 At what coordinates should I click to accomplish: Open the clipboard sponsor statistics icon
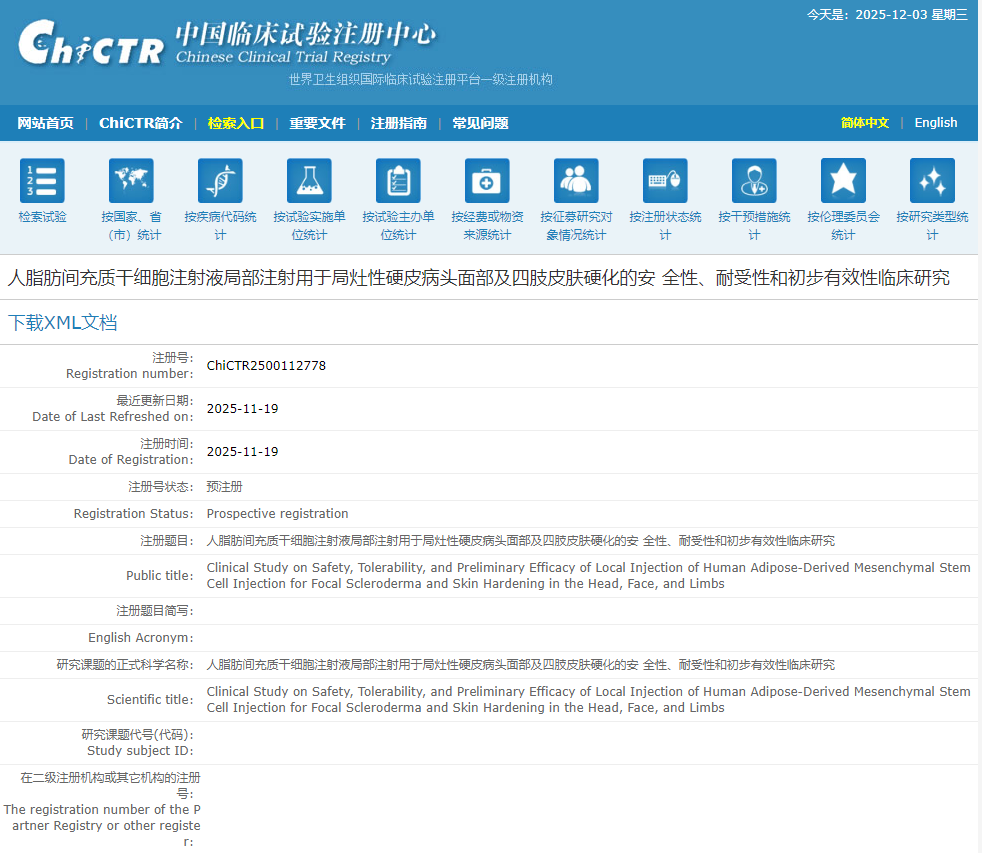coord(398,181)
